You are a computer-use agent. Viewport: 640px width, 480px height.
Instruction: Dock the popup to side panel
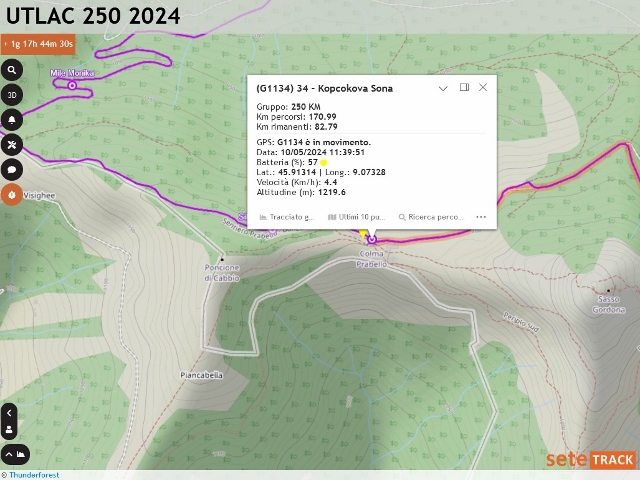pyautogui.click(x=464, y=87)
